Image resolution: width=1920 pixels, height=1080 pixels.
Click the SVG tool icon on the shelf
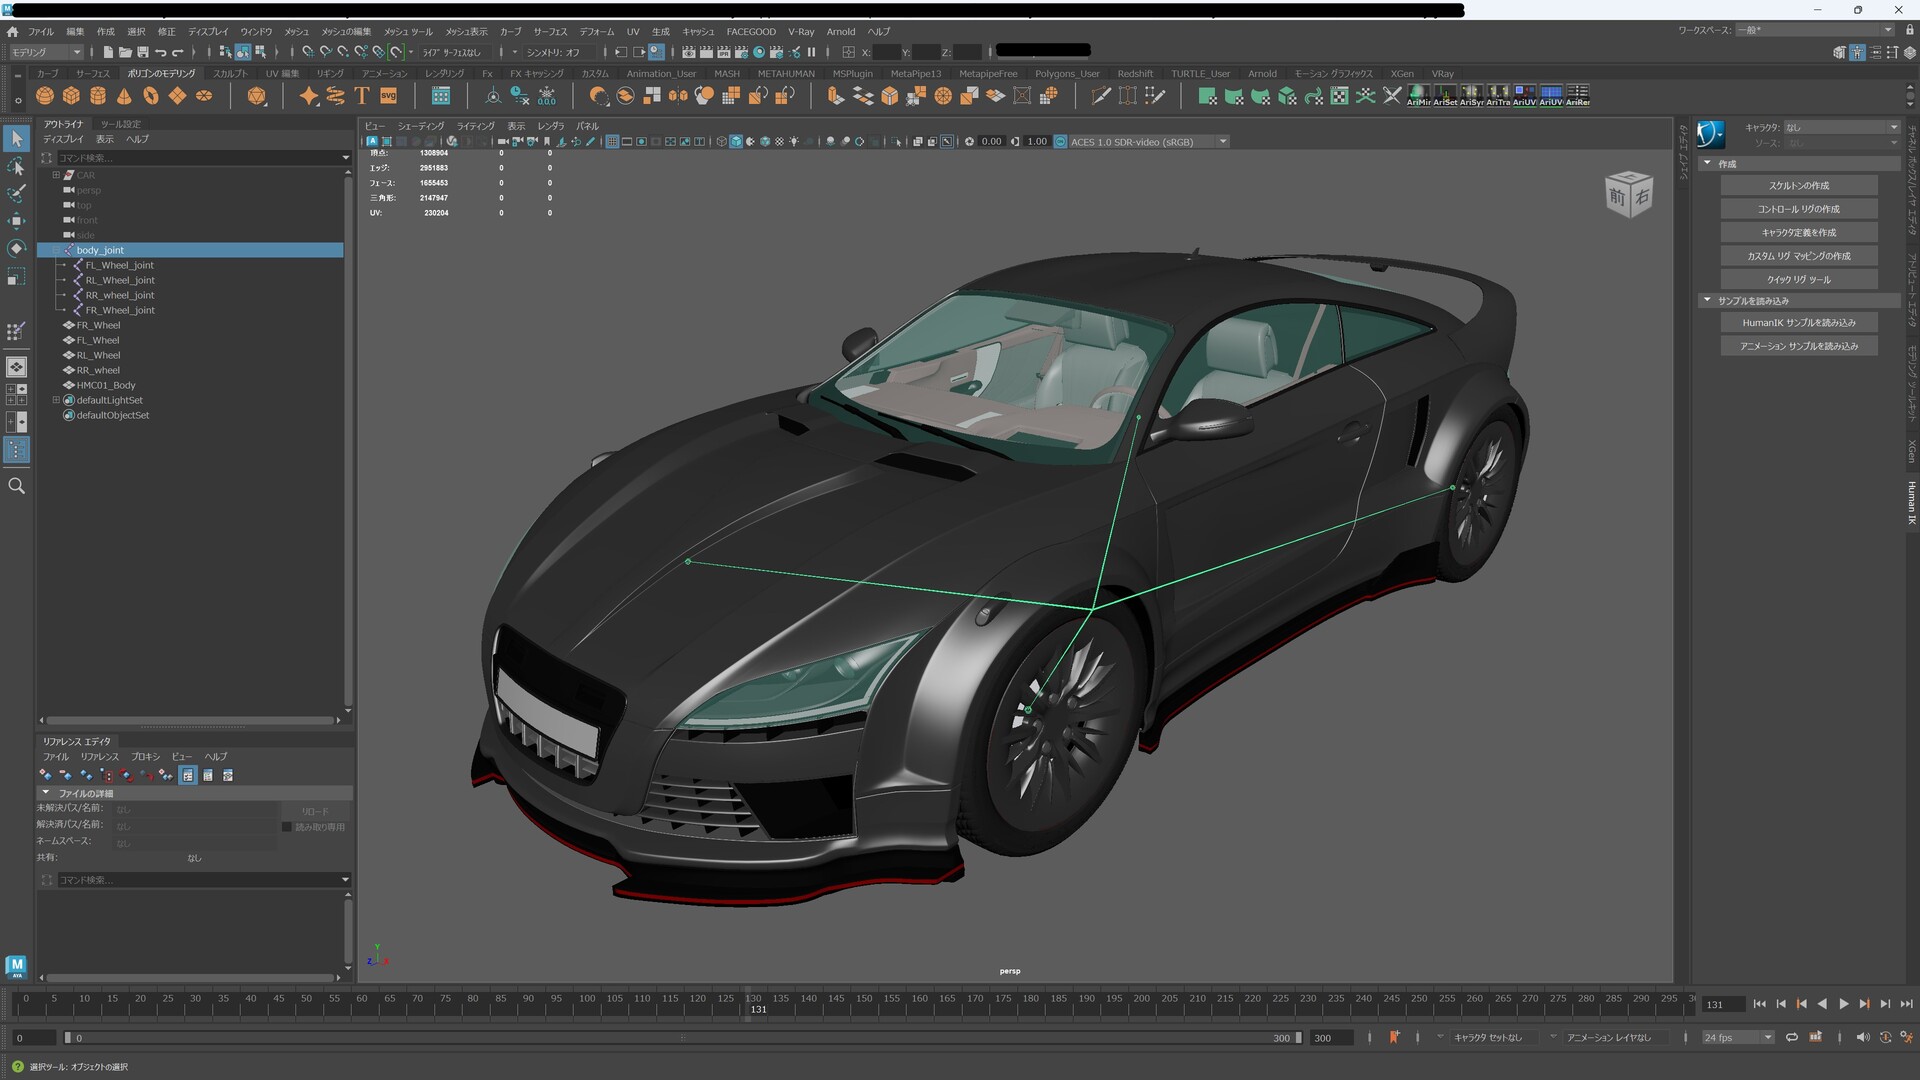[x=389, y=96]
